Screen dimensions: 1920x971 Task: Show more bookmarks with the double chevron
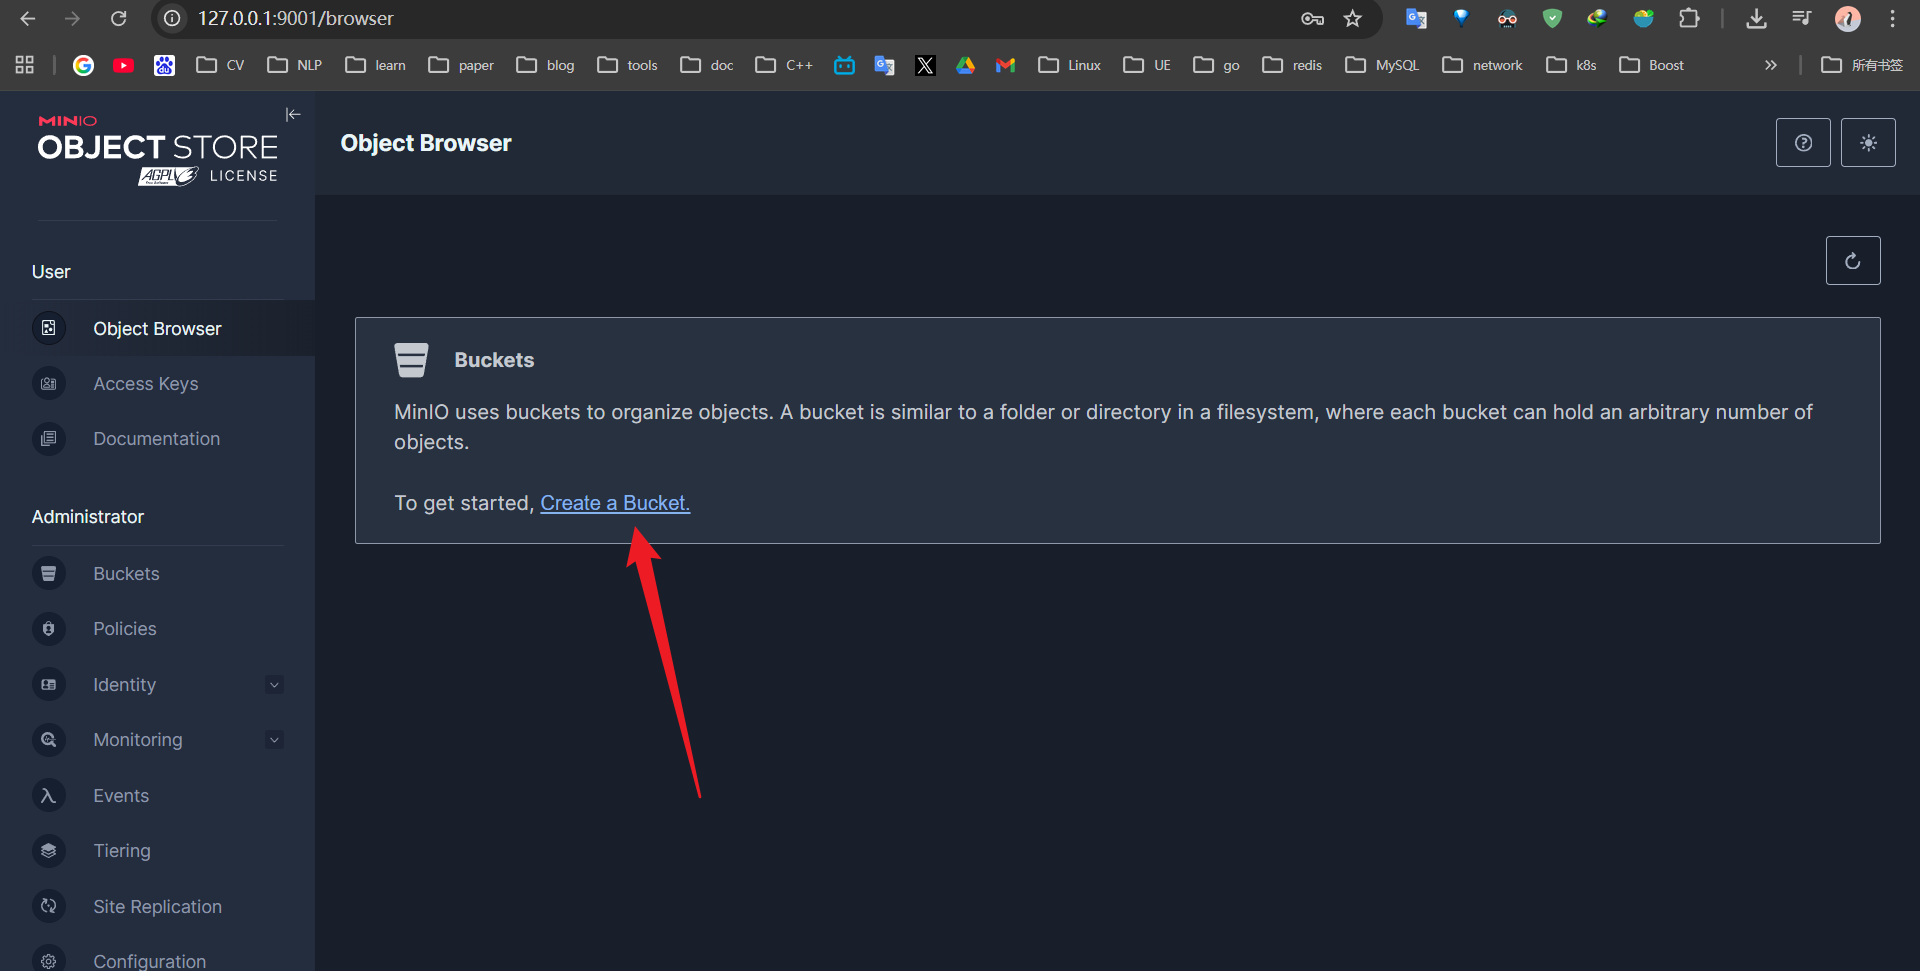(1770, 65)
